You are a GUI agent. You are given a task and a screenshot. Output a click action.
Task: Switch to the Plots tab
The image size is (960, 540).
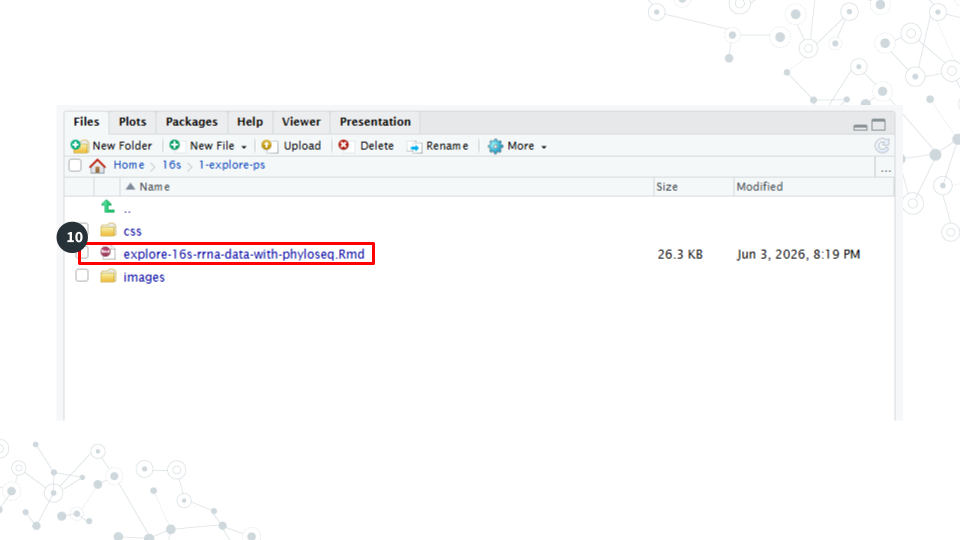132,122
